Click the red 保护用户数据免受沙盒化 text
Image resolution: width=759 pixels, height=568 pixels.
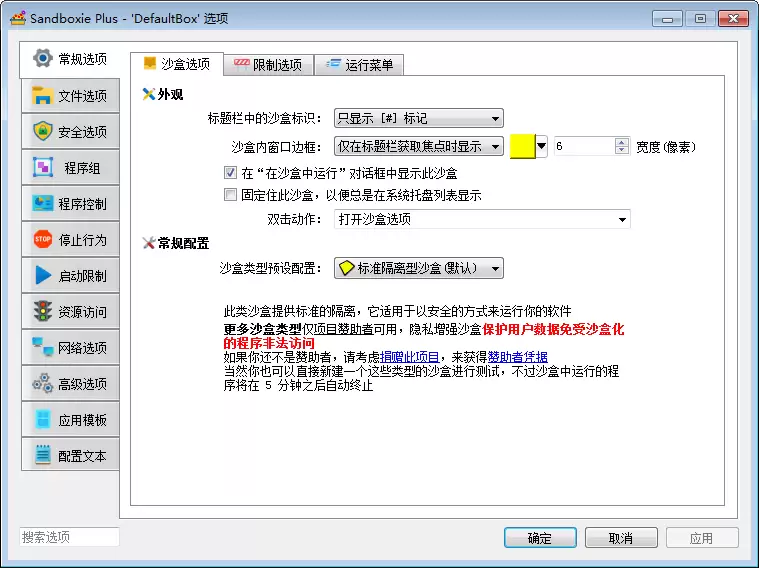(553, 330)
